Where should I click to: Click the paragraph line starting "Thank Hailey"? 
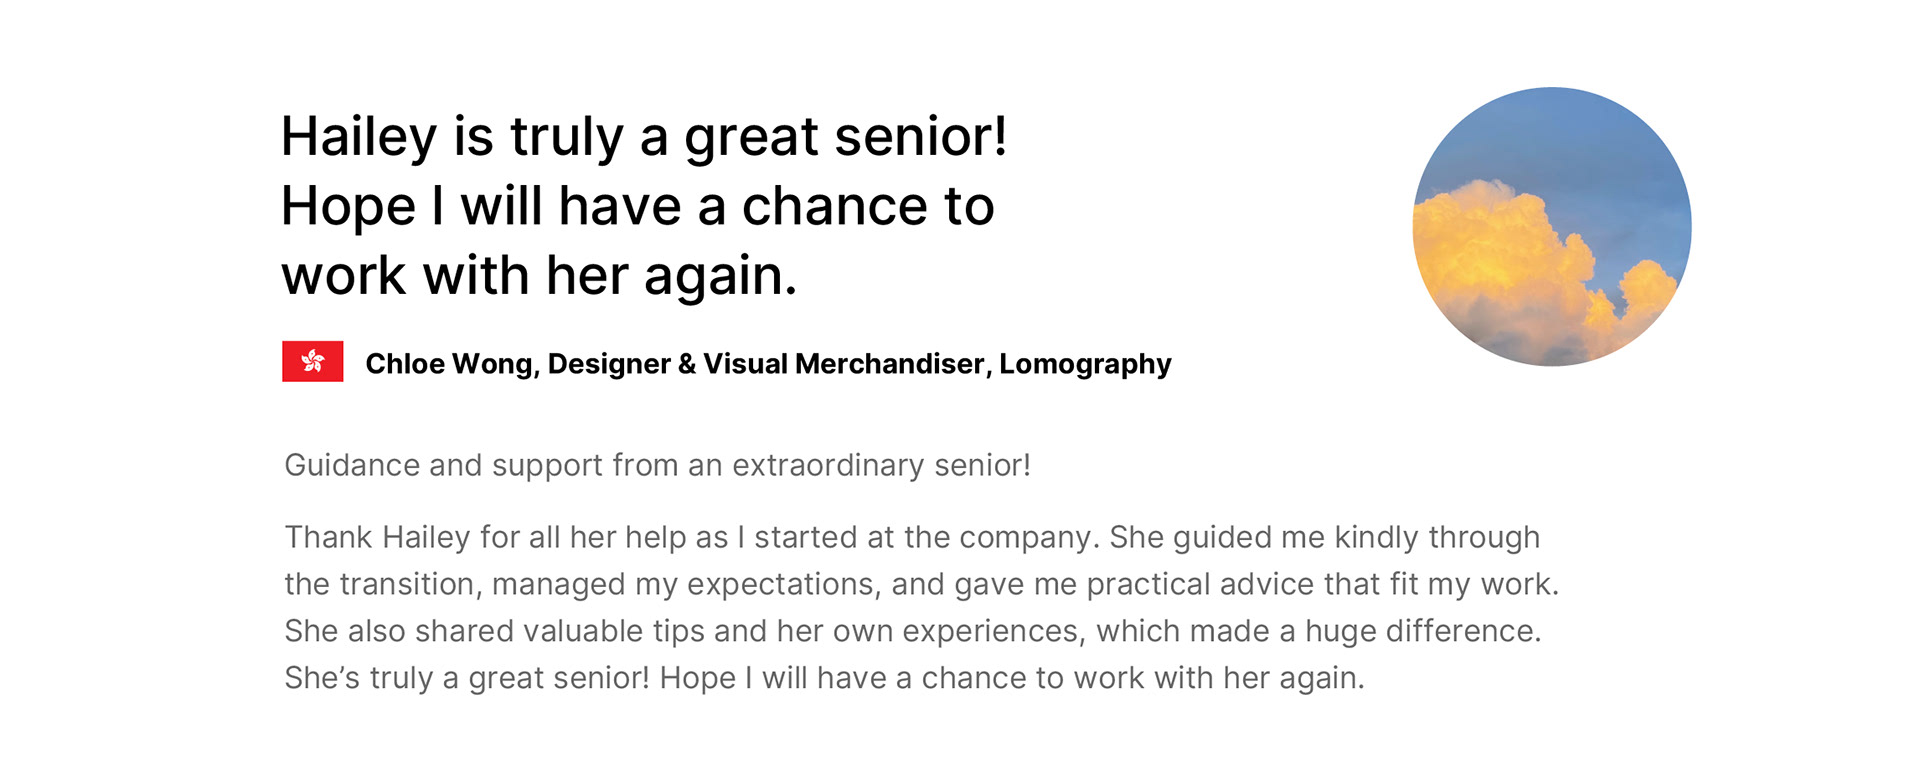pyautogui.click(x=911, y=538)
